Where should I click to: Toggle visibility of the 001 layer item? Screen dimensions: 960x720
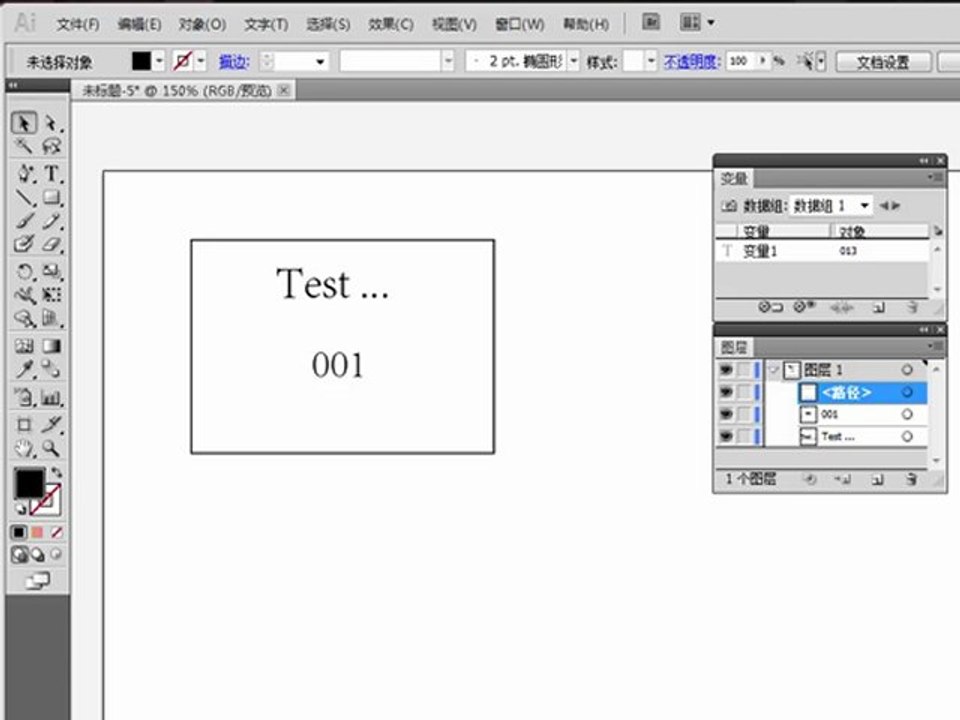tap(726, 414)
